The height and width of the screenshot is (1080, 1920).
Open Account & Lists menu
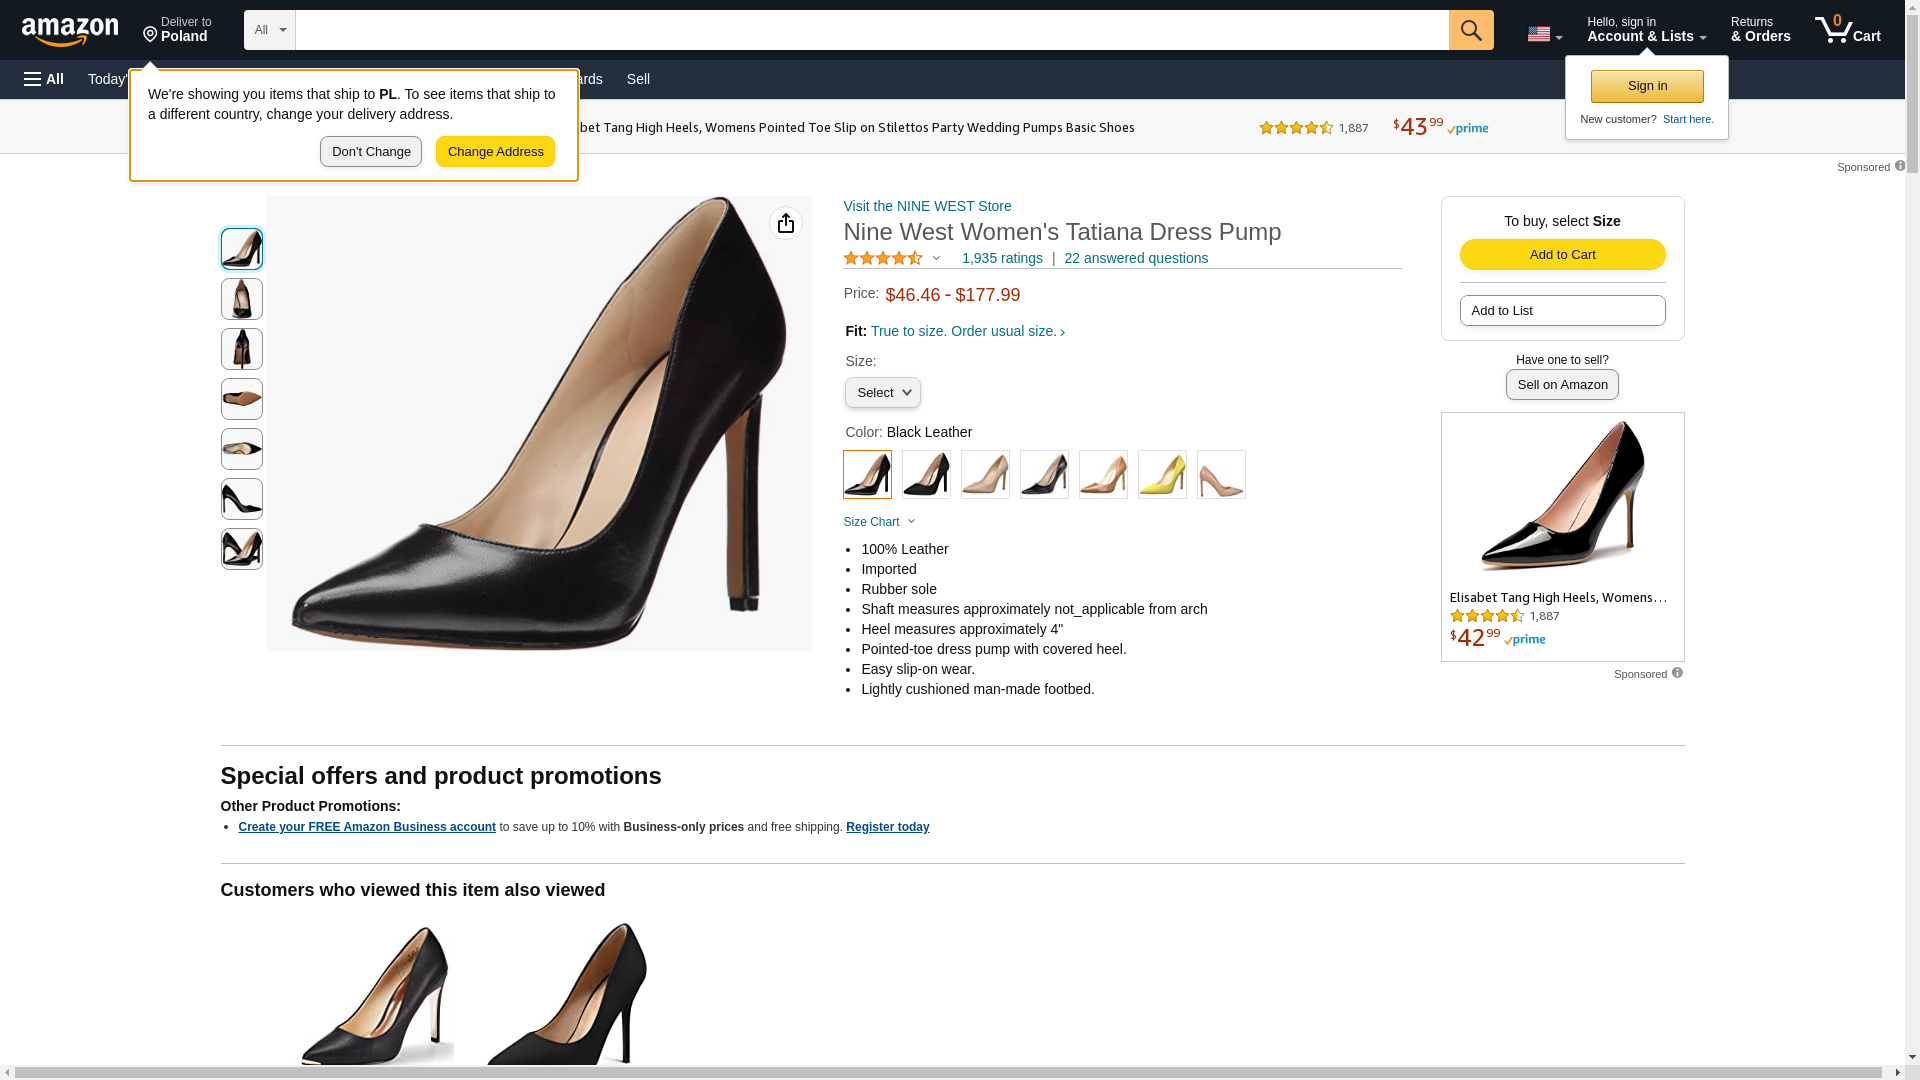click(1646, 30)
